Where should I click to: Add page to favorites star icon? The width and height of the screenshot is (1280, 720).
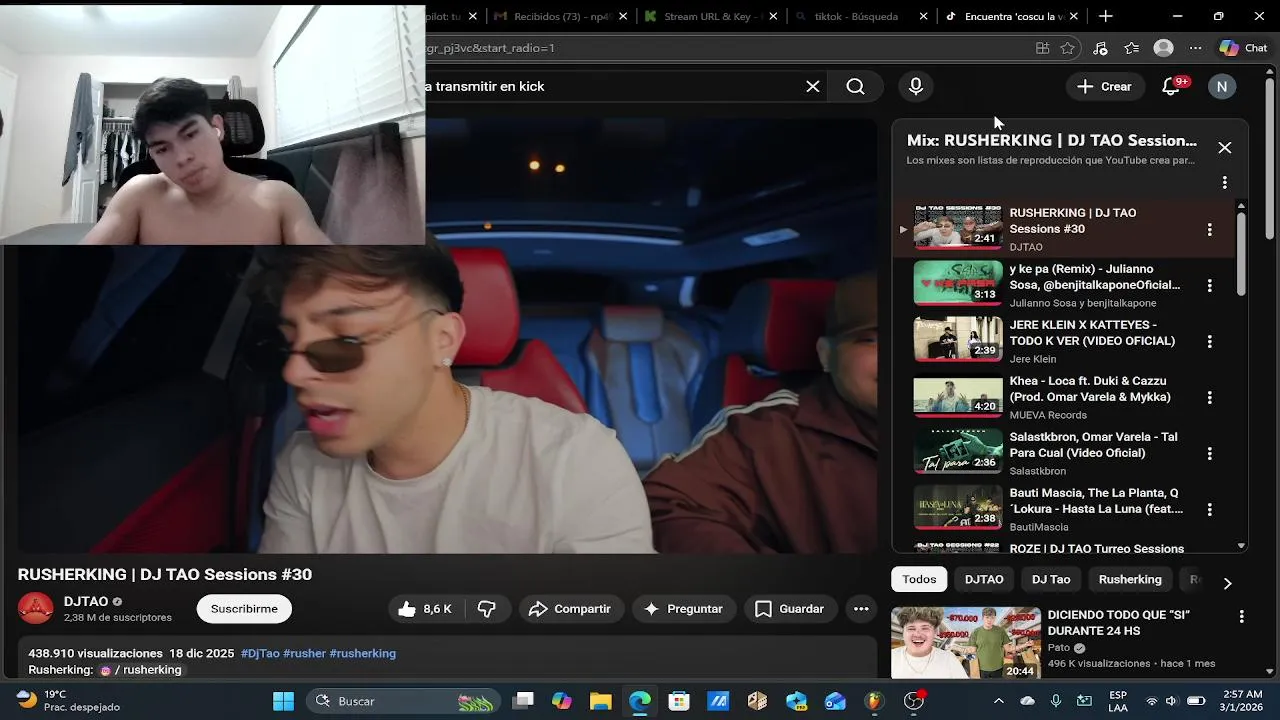pyautogui.click(x=1068, y=48)
